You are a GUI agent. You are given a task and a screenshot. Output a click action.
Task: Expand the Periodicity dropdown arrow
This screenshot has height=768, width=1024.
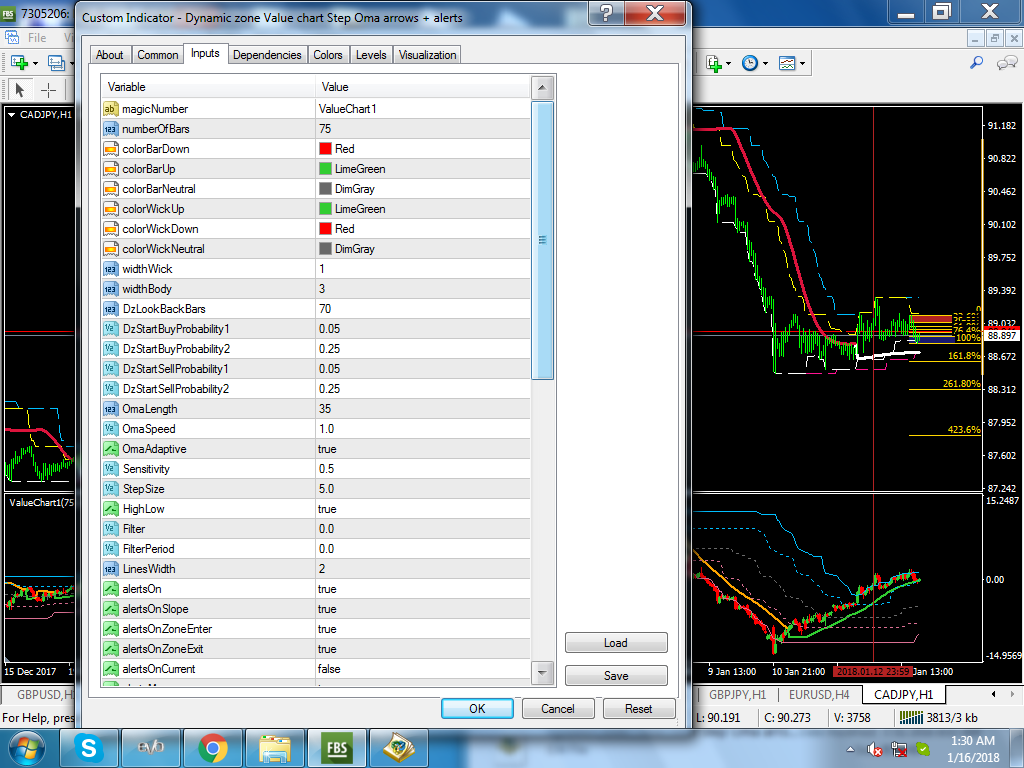pyautogui.click(x=766, y=63)
